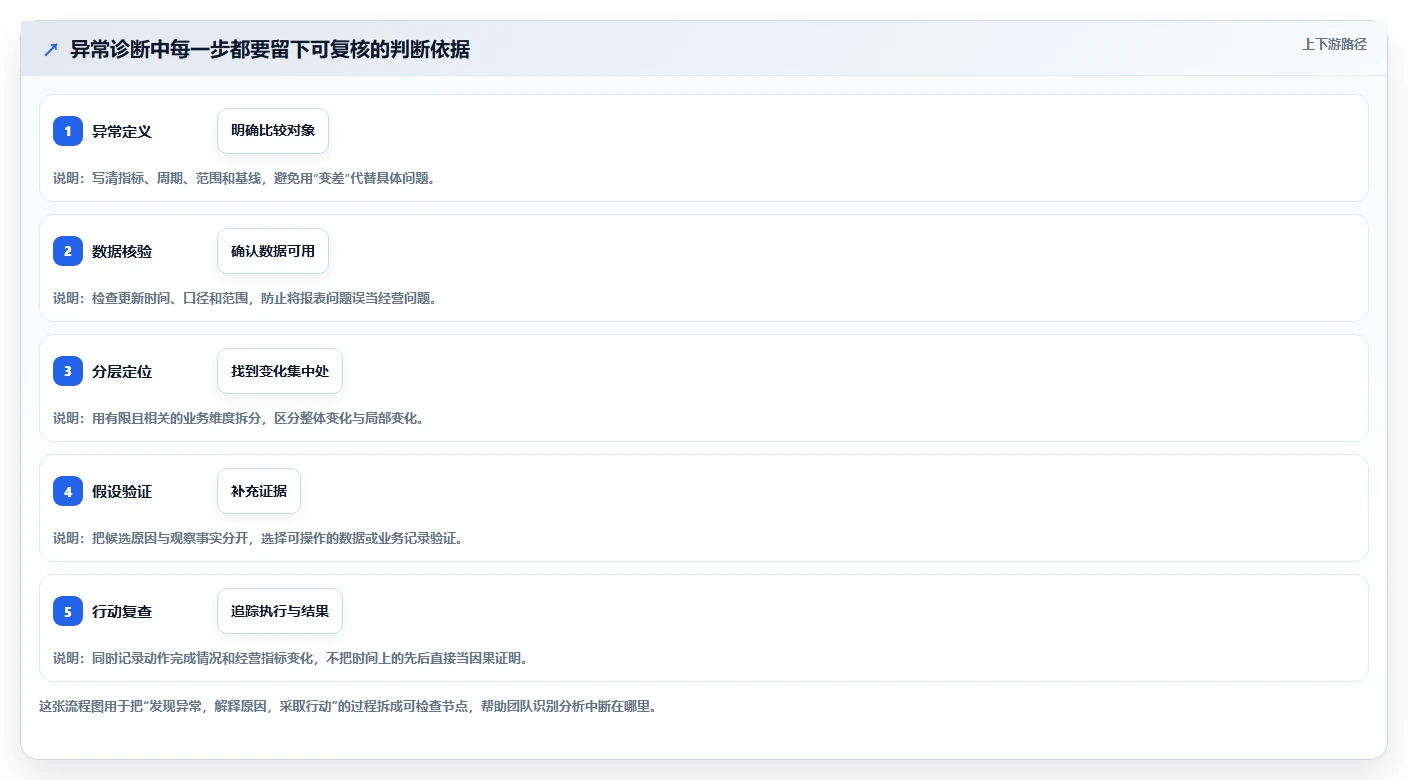This screenshot has width=1408, height=780.
Task: Click the 异常定义 step title
Action: coord(122,131)
